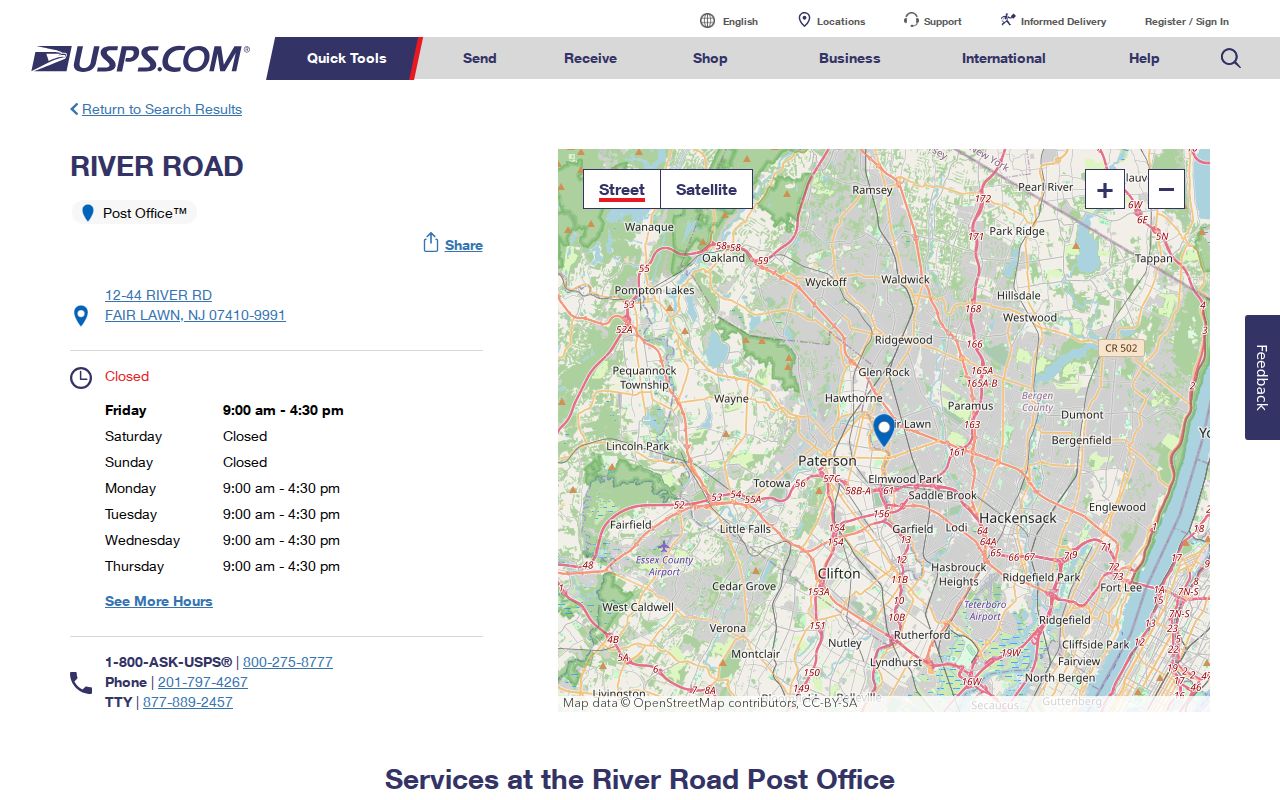This screenshot has height=800, width=1280.
Task: Click the Informed Delivery icon
Action: click(x=1008, y=20)
